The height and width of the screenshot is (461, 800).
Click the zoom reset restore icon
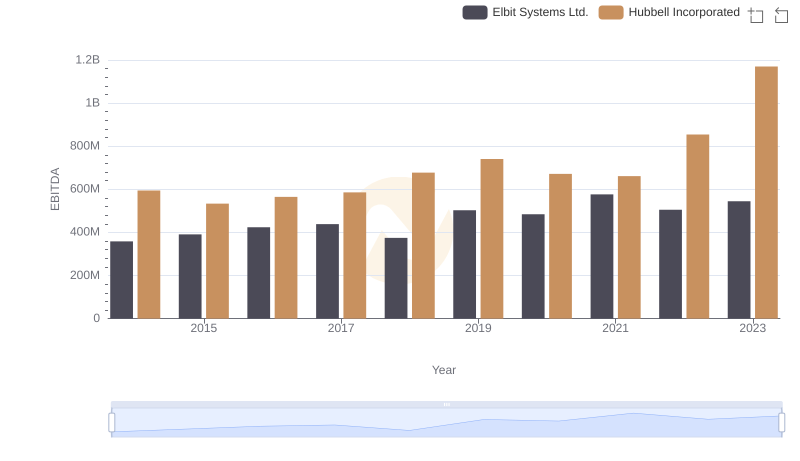(x=781, y=15)
